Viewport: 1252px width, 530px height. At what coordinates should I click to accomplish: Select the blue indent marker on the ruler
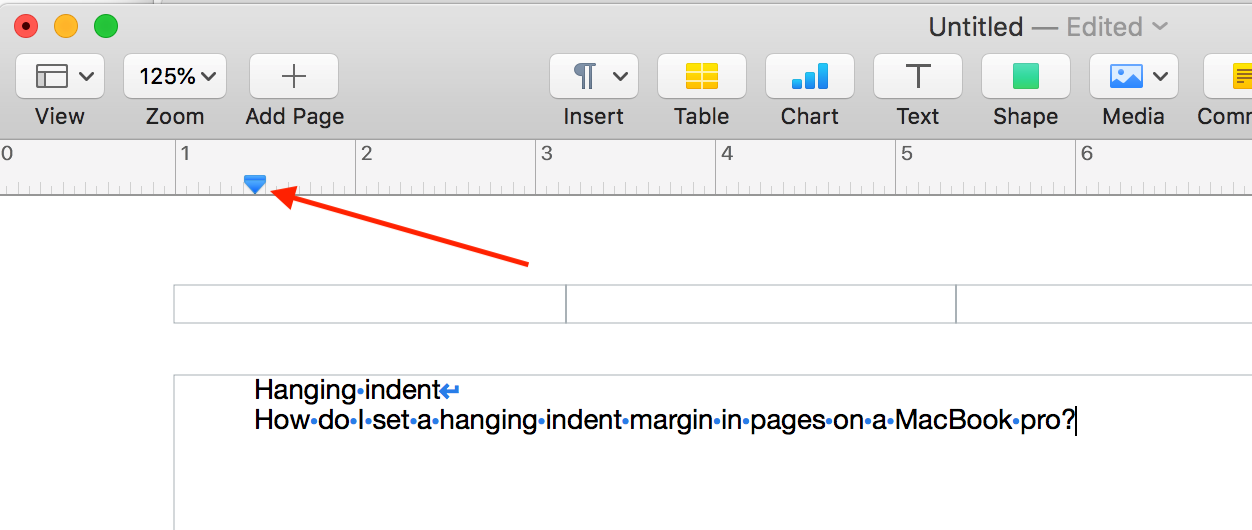coord(255,184)
